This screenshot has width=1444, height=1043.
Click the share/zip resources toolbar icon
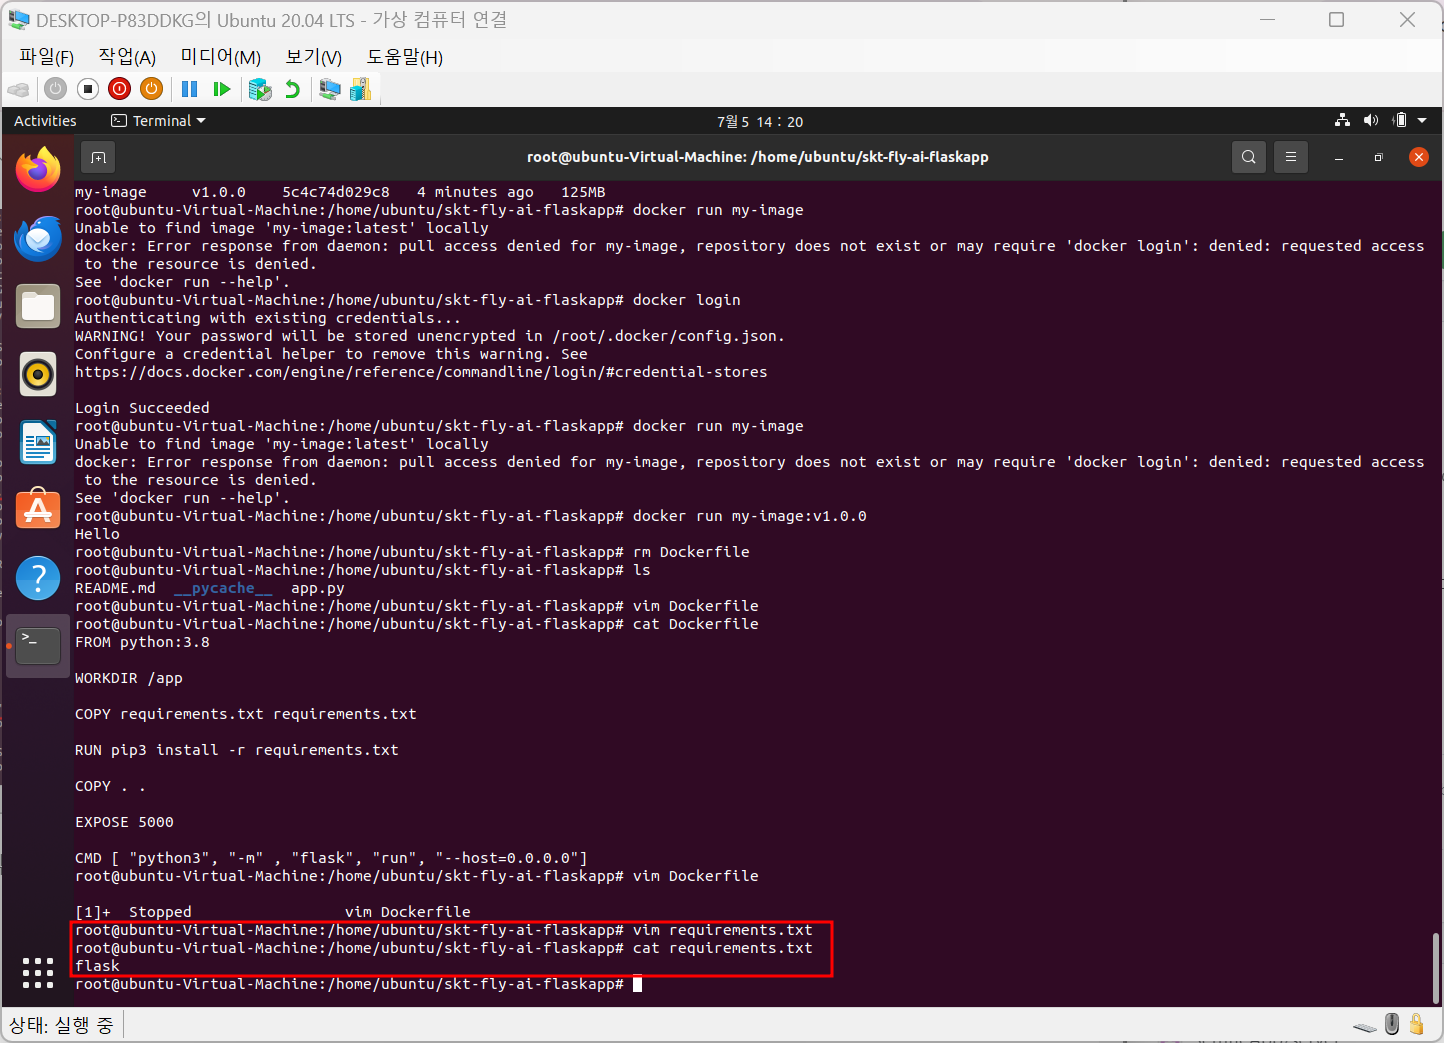(361, 89)
